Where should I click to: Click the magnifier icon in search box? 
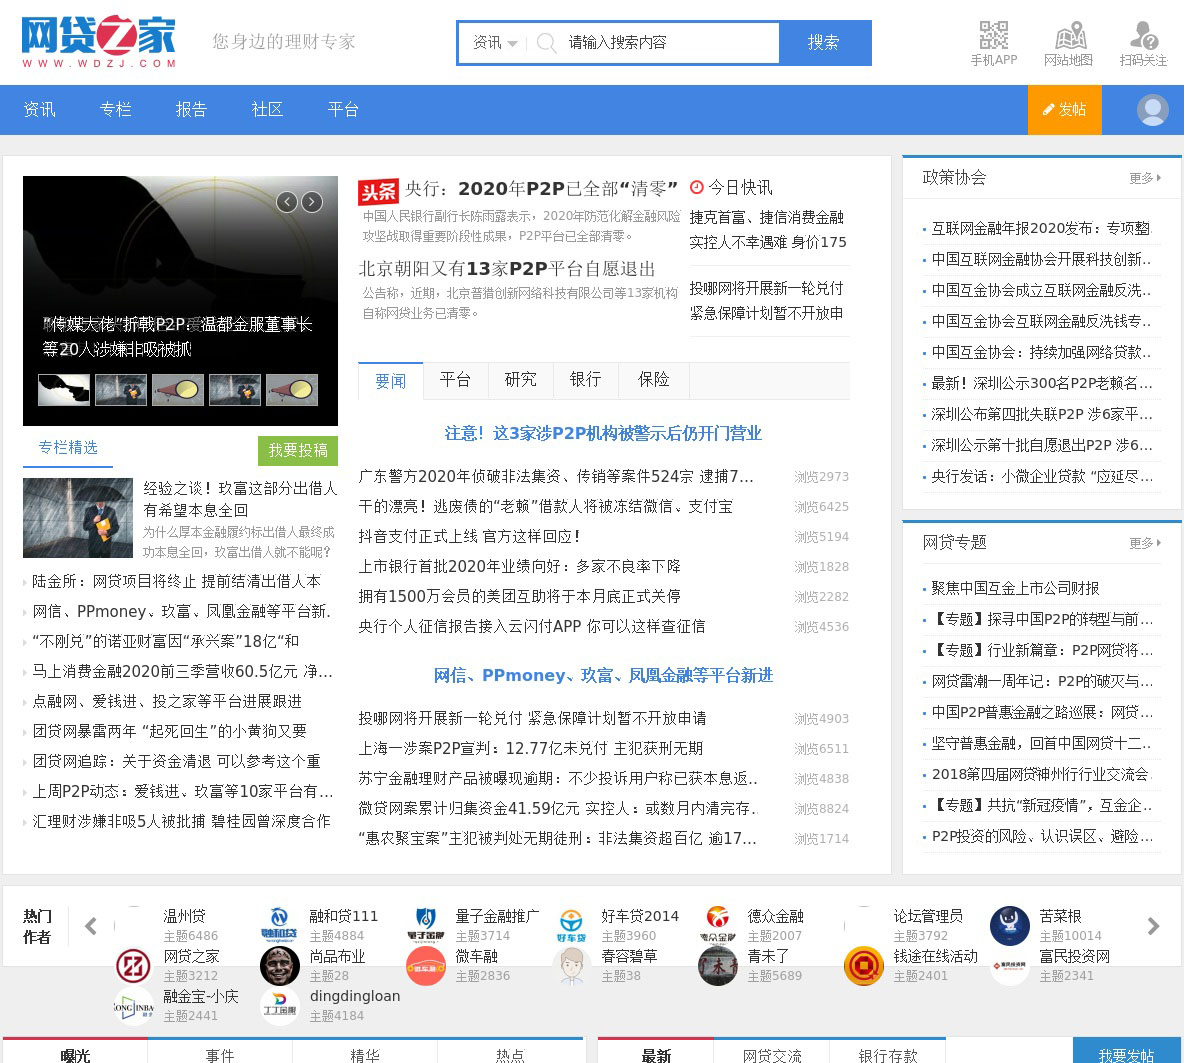tap(546, 43)
